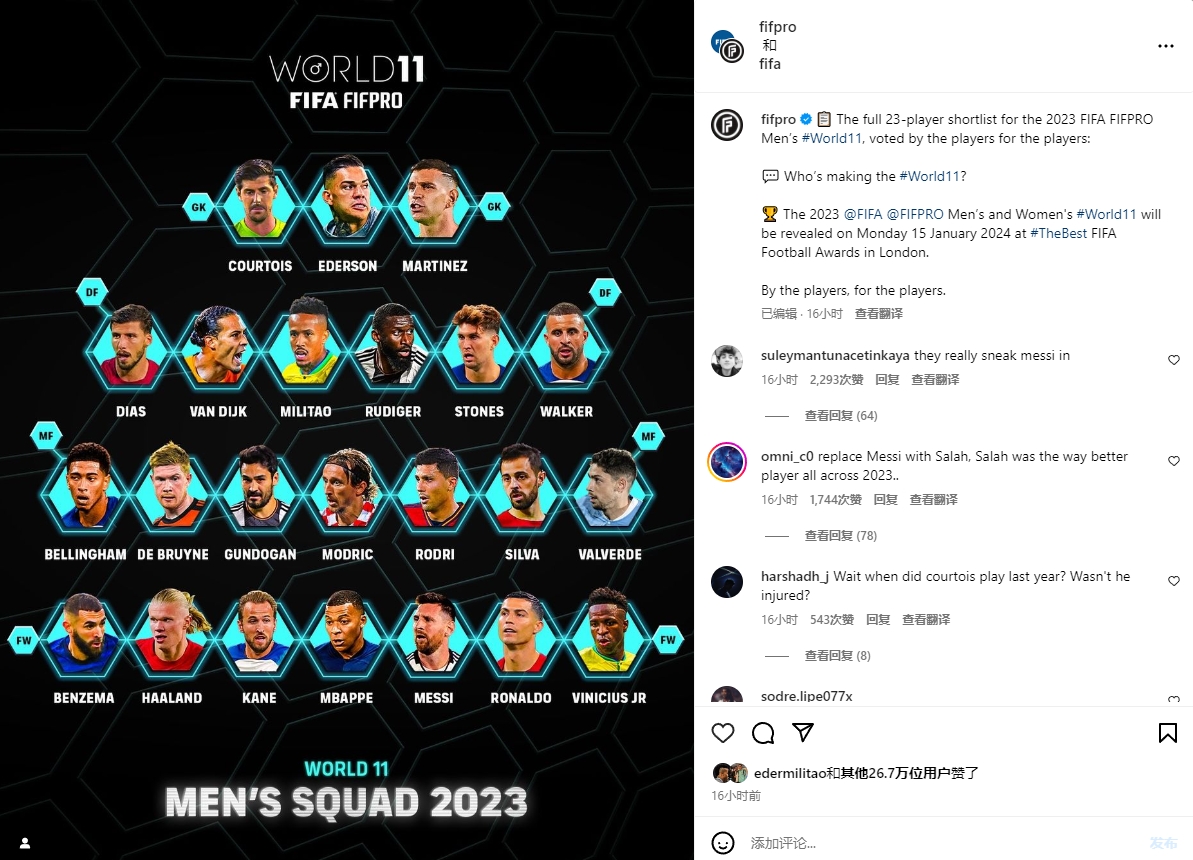Share the post with paper plane icon
Viewport: 1193px width, 860px height.
[803, 733]
